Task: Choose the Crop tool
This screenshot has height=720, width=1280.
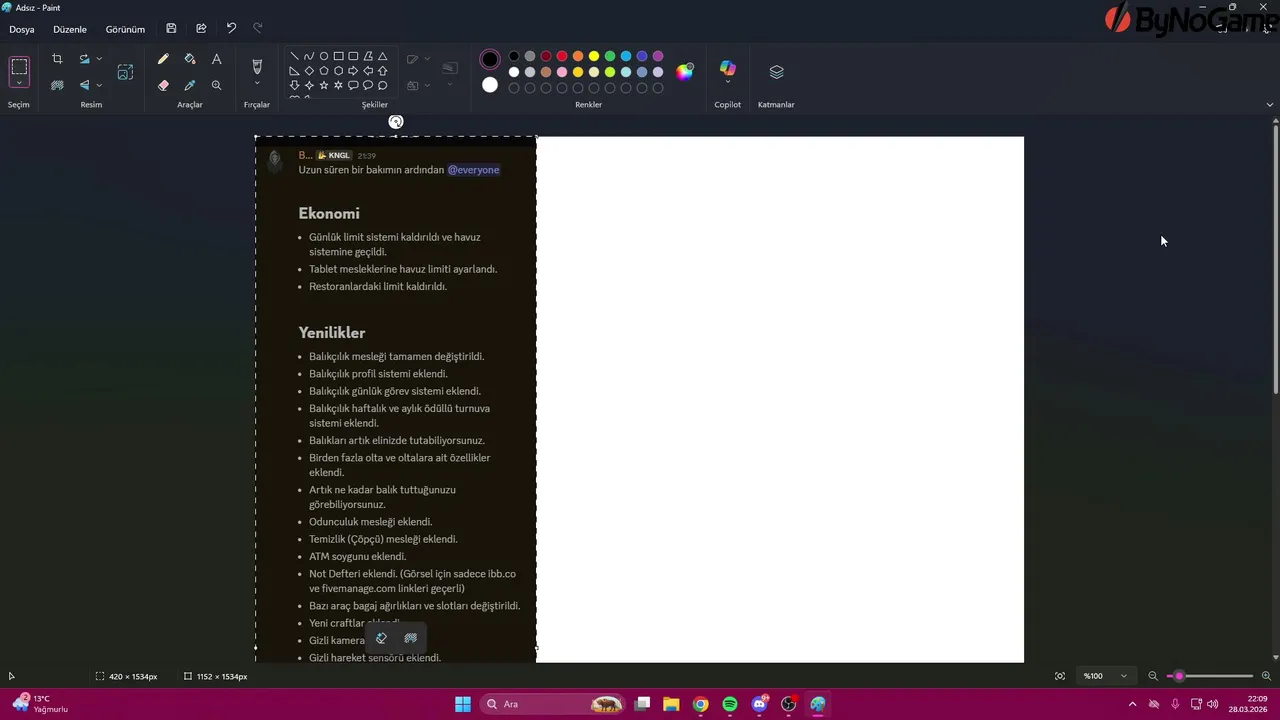Action: [57, 59]
